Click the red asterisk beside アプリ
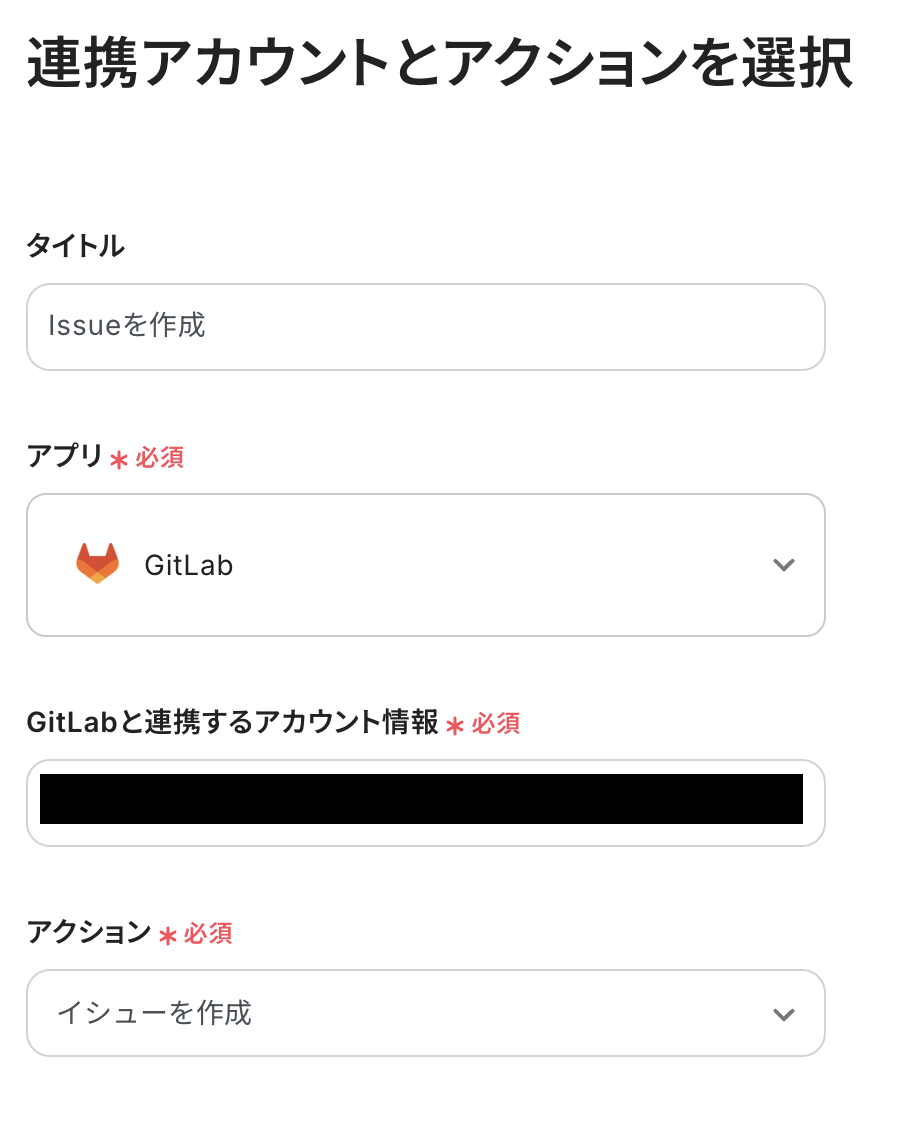 coord(119,459)
